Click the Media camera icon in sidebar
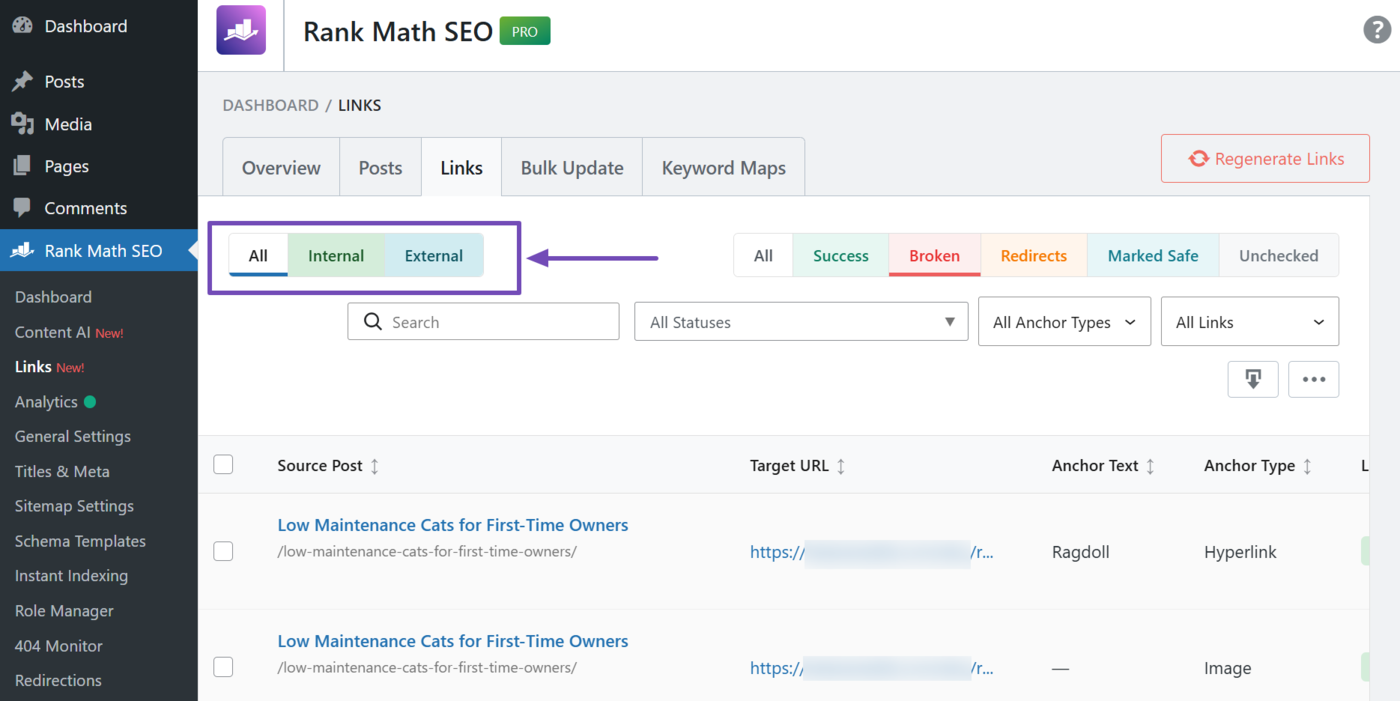This screenshot has height=701, width=1400. (22, 123)
